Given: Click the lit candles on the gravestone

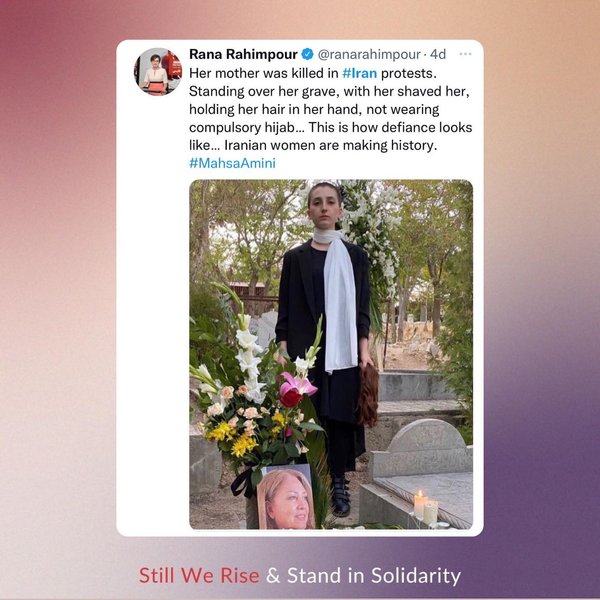Looking at the screenshot, I should click(x=426, y=506).
